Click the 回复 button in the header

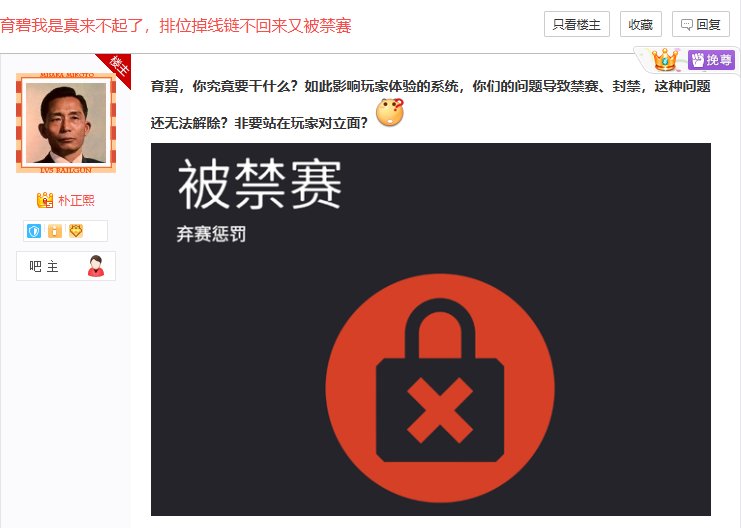[x=701, y=24]
